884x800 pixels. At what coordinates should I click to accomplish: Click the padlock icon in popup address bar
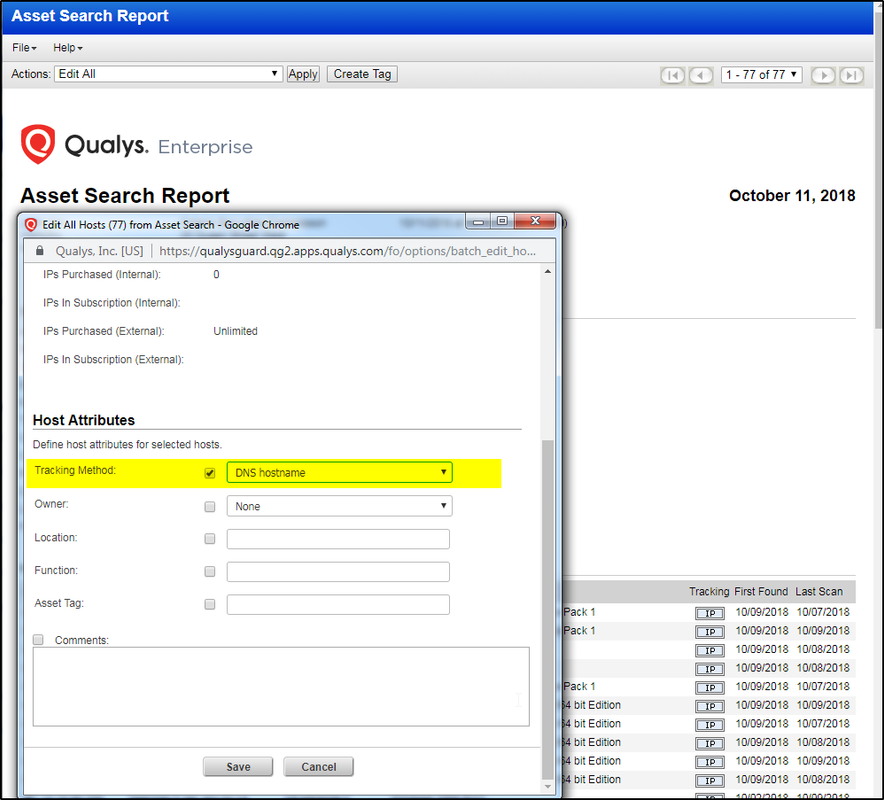[39, 250]
